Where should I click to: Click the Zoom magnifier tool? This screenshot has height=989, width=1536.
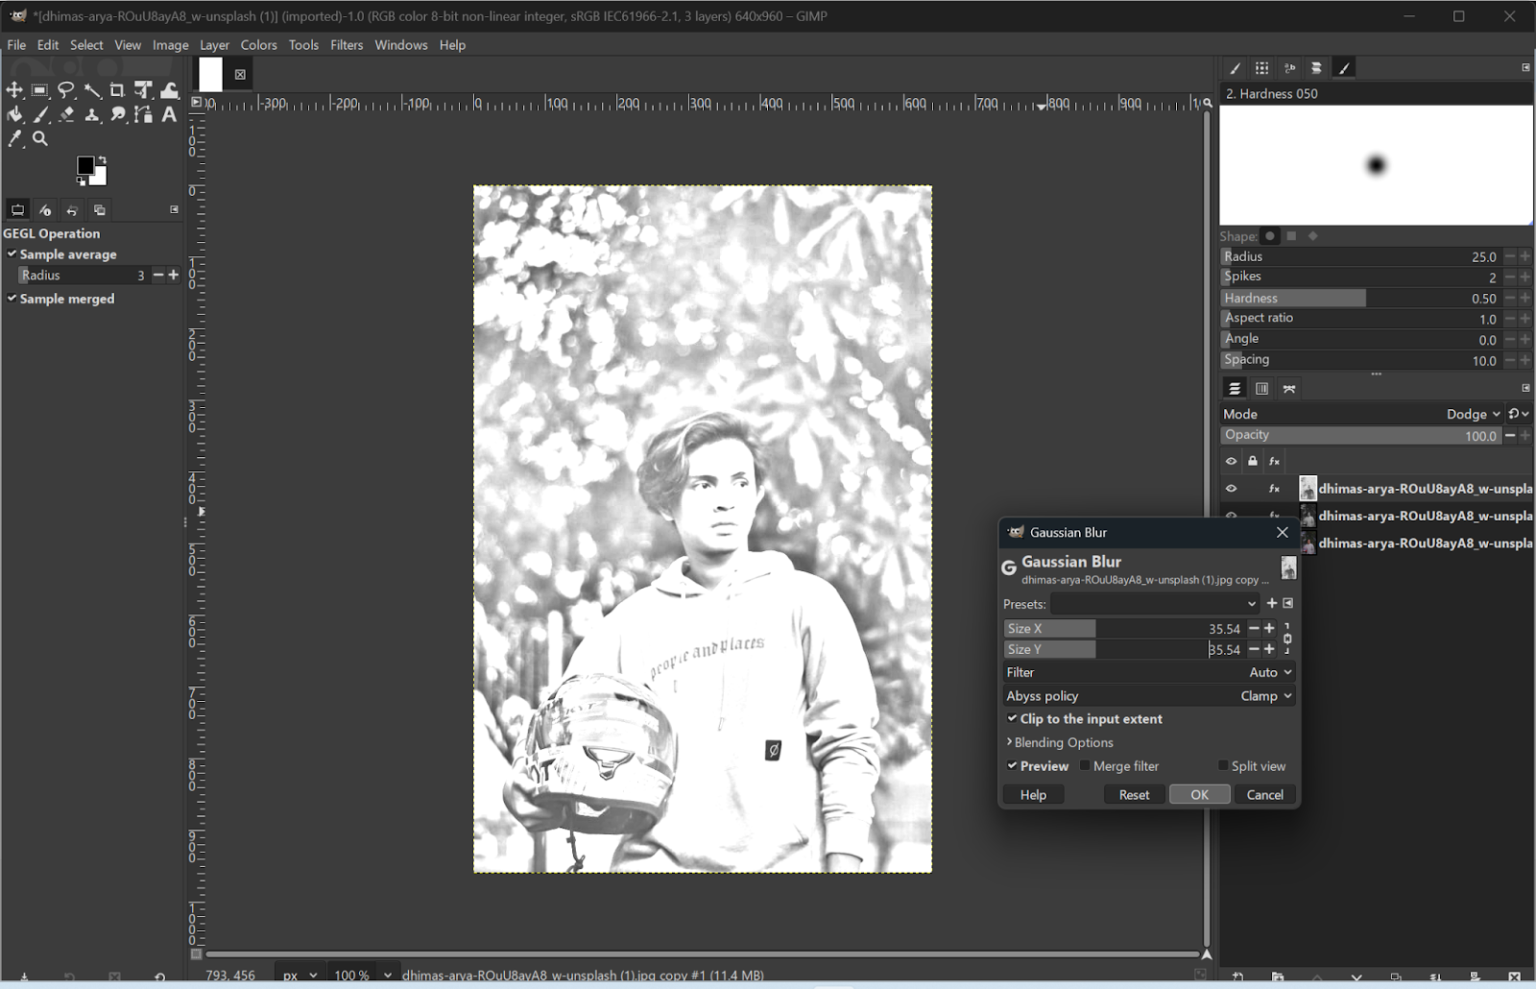point(40,139)
